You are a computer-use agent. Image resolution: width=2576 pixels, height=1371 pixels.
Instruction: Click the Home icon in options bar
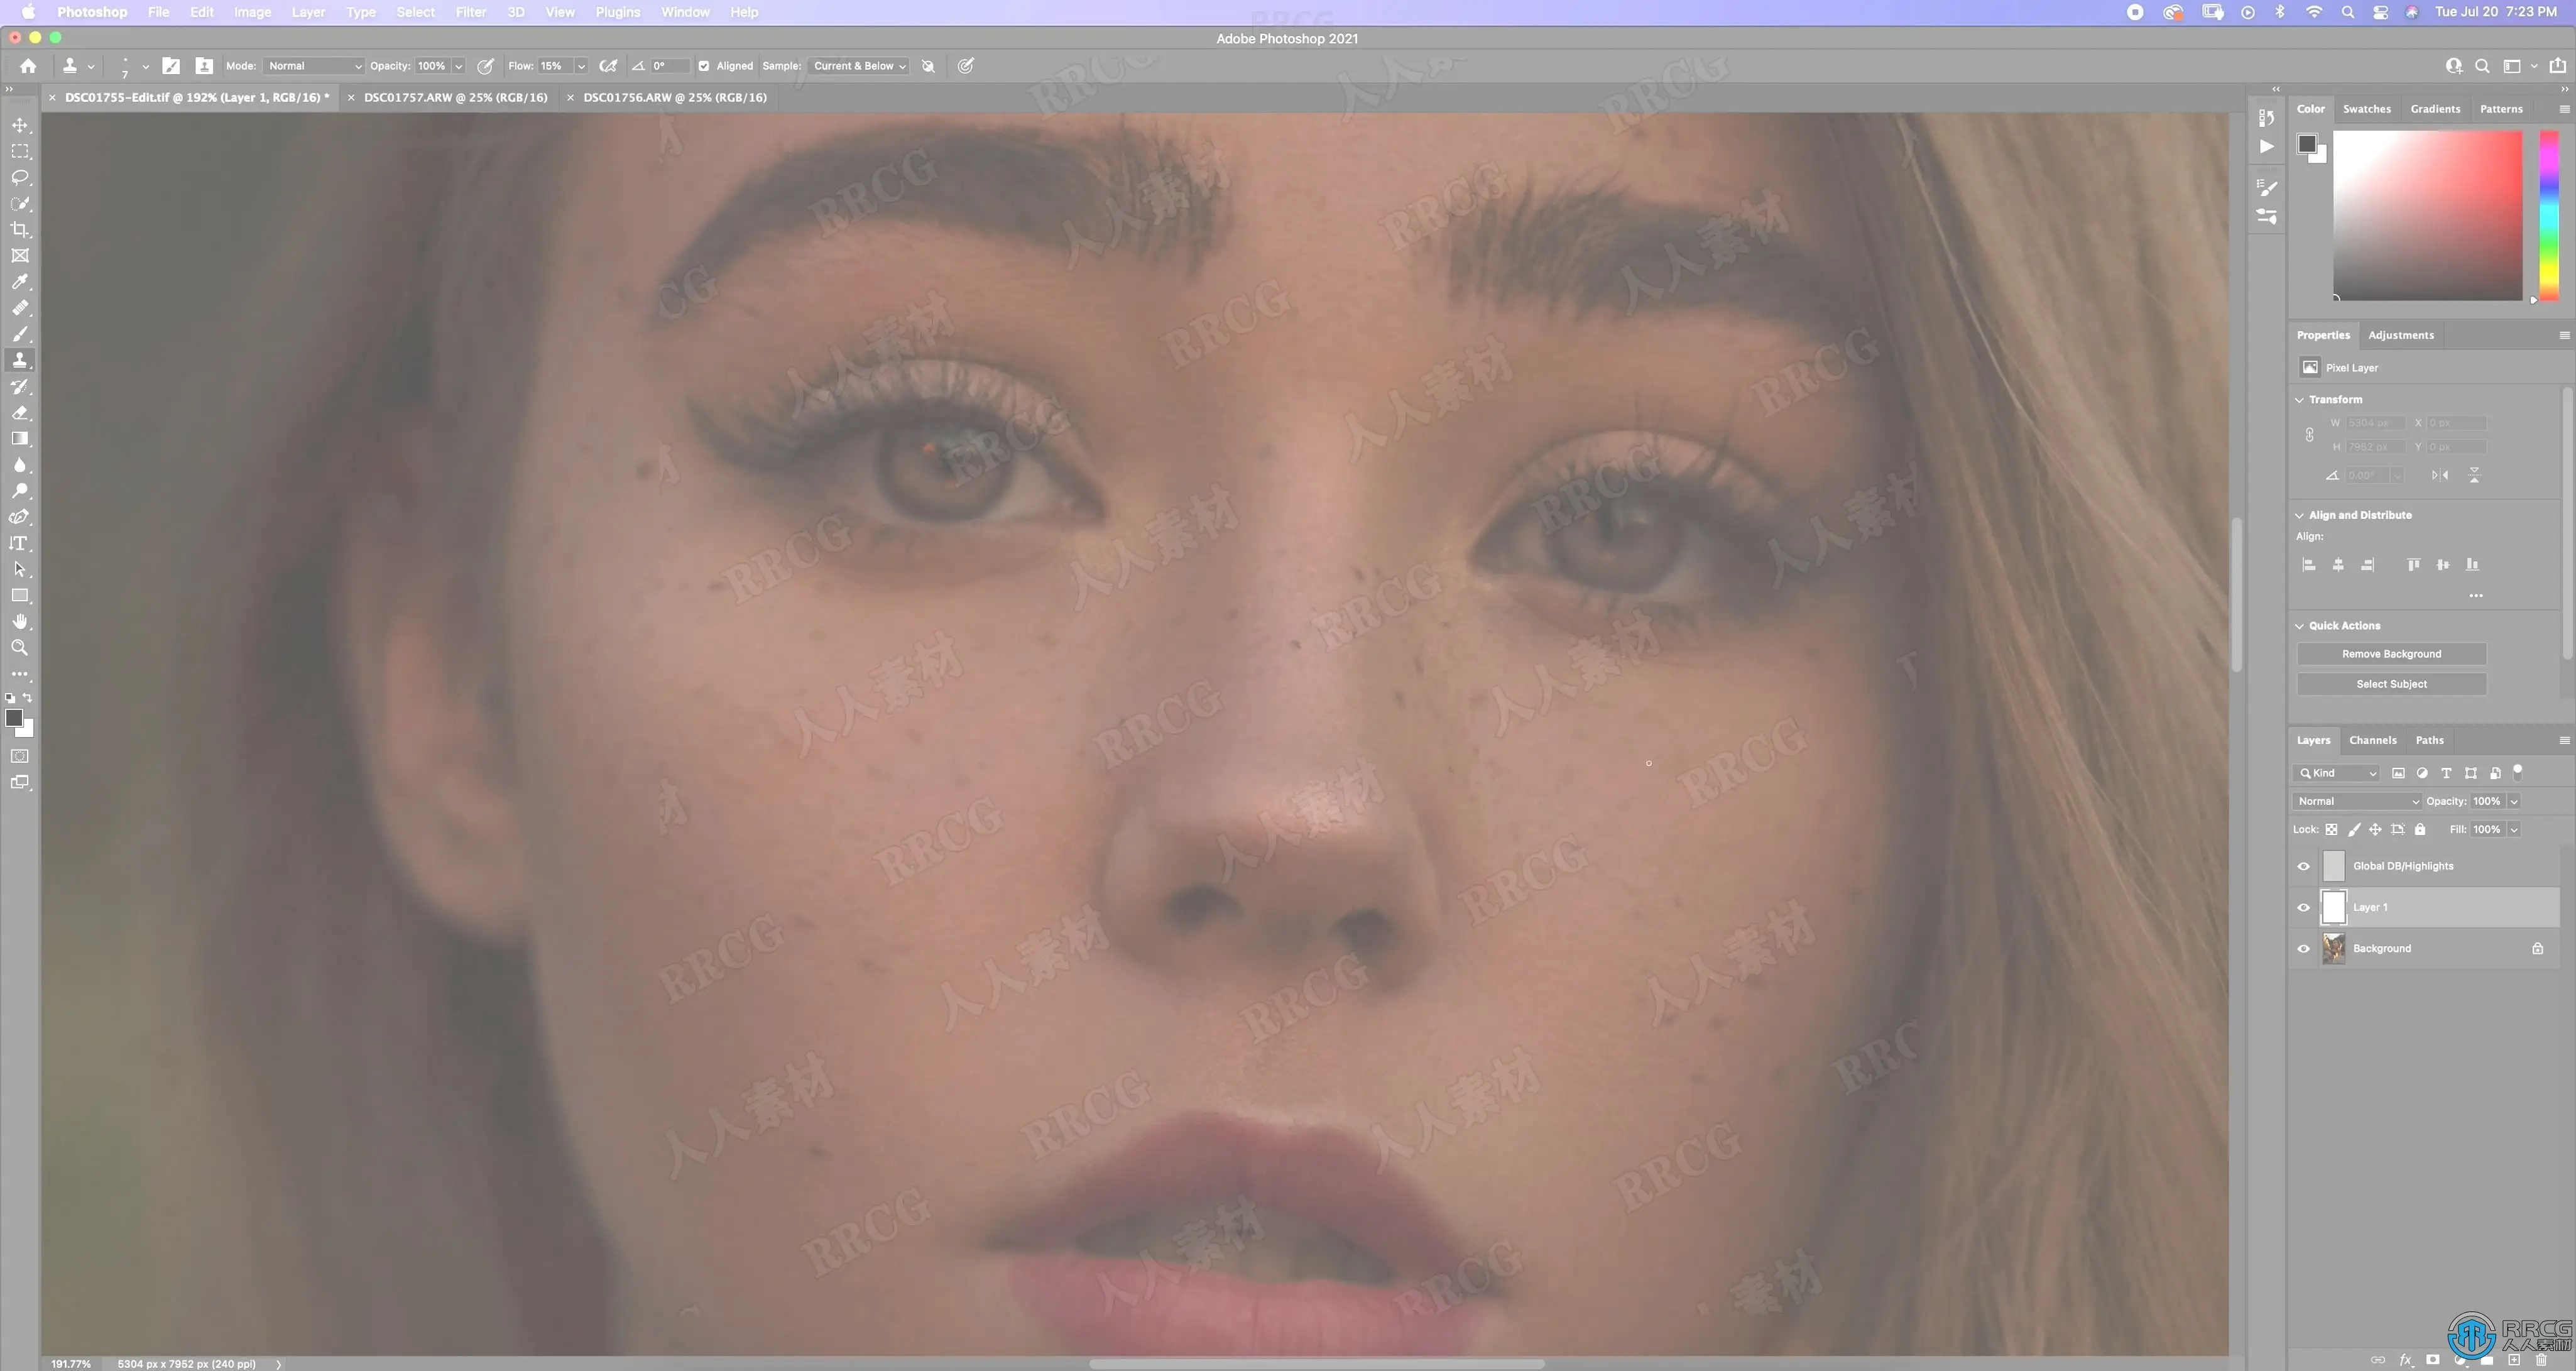(28, 66)
